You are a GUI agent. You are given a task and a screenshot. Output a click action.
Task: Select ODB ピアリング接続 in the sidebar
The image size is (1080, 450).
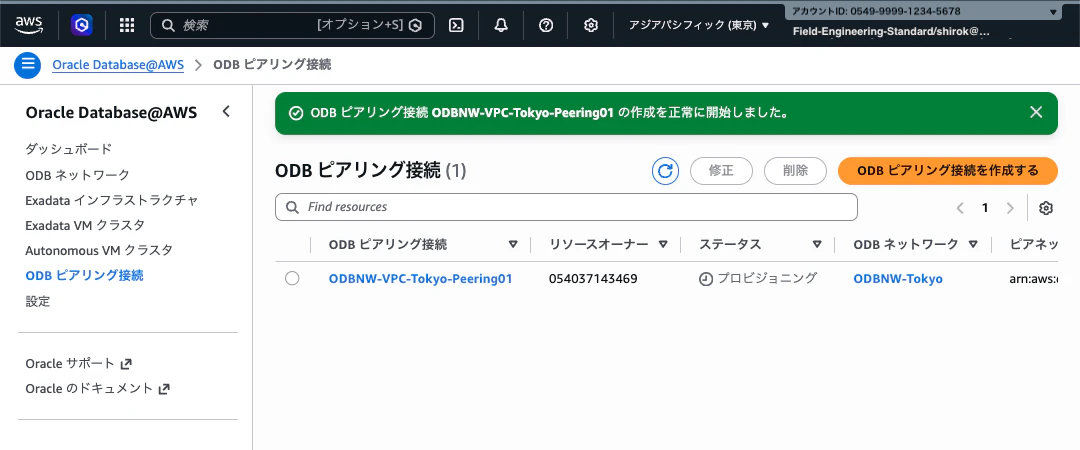[x=84, y=276]
